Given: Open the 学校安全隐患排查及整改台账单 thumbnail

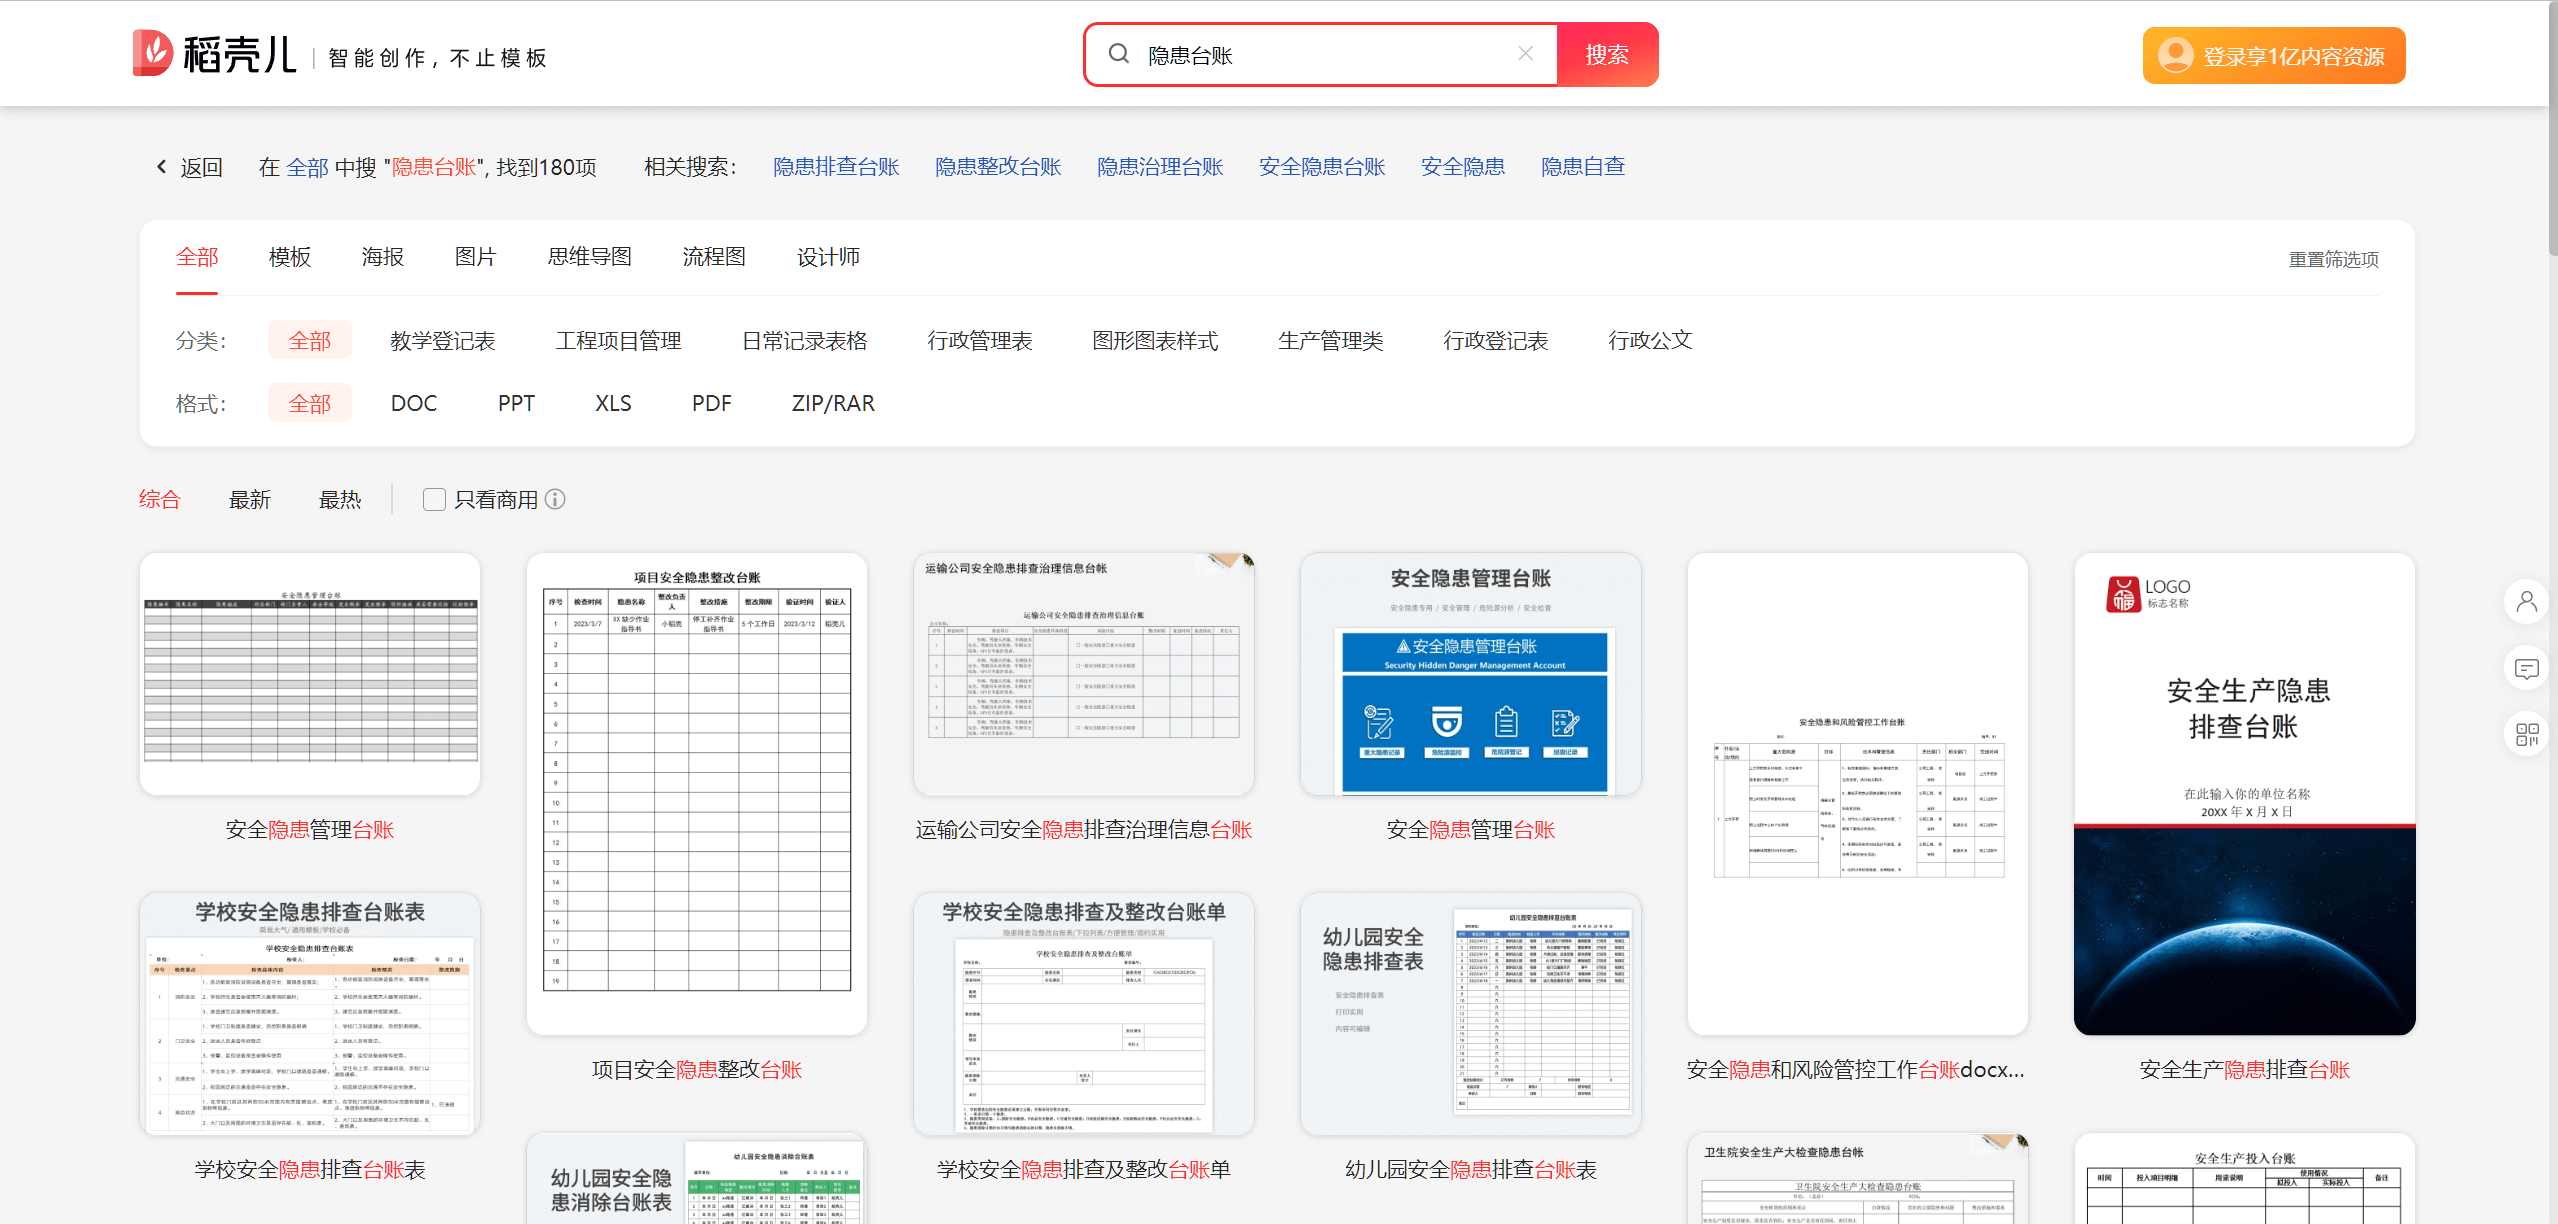Looking at the screenshot, I should coord(1084,1014).
